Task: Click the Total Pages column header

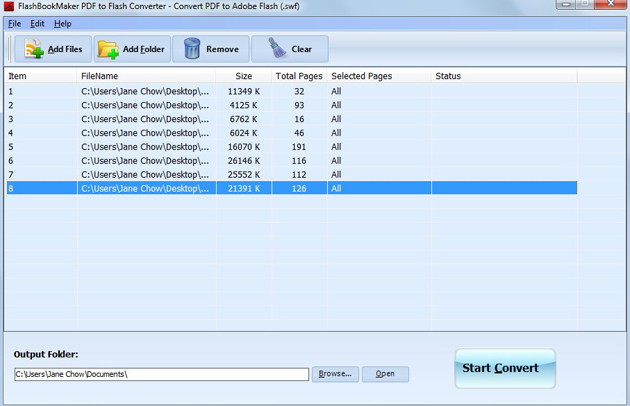Action: tap(299, 76)
